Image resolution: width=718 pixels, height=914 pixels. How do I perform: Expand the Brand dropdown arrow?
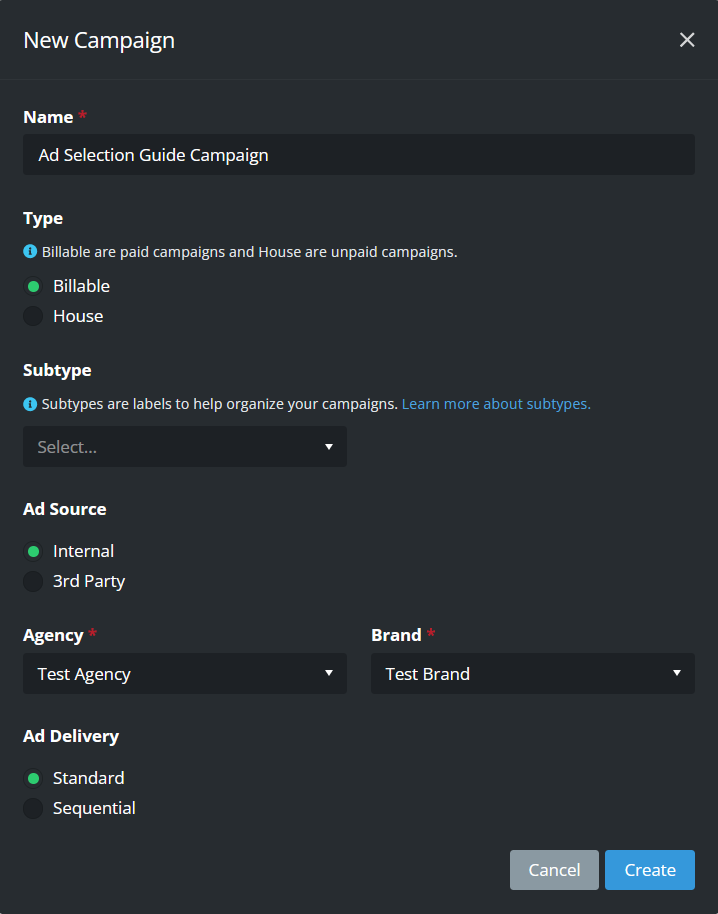(x=677, y=673)
